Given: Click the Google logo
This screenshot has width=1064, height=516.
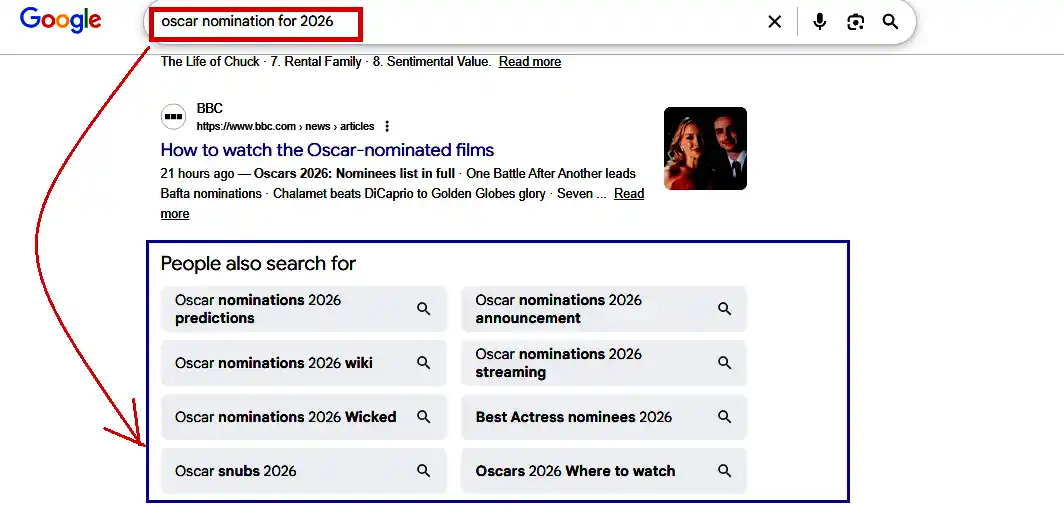Looking at the screenshot, I should pyautogui.click(x=61, y=21).
